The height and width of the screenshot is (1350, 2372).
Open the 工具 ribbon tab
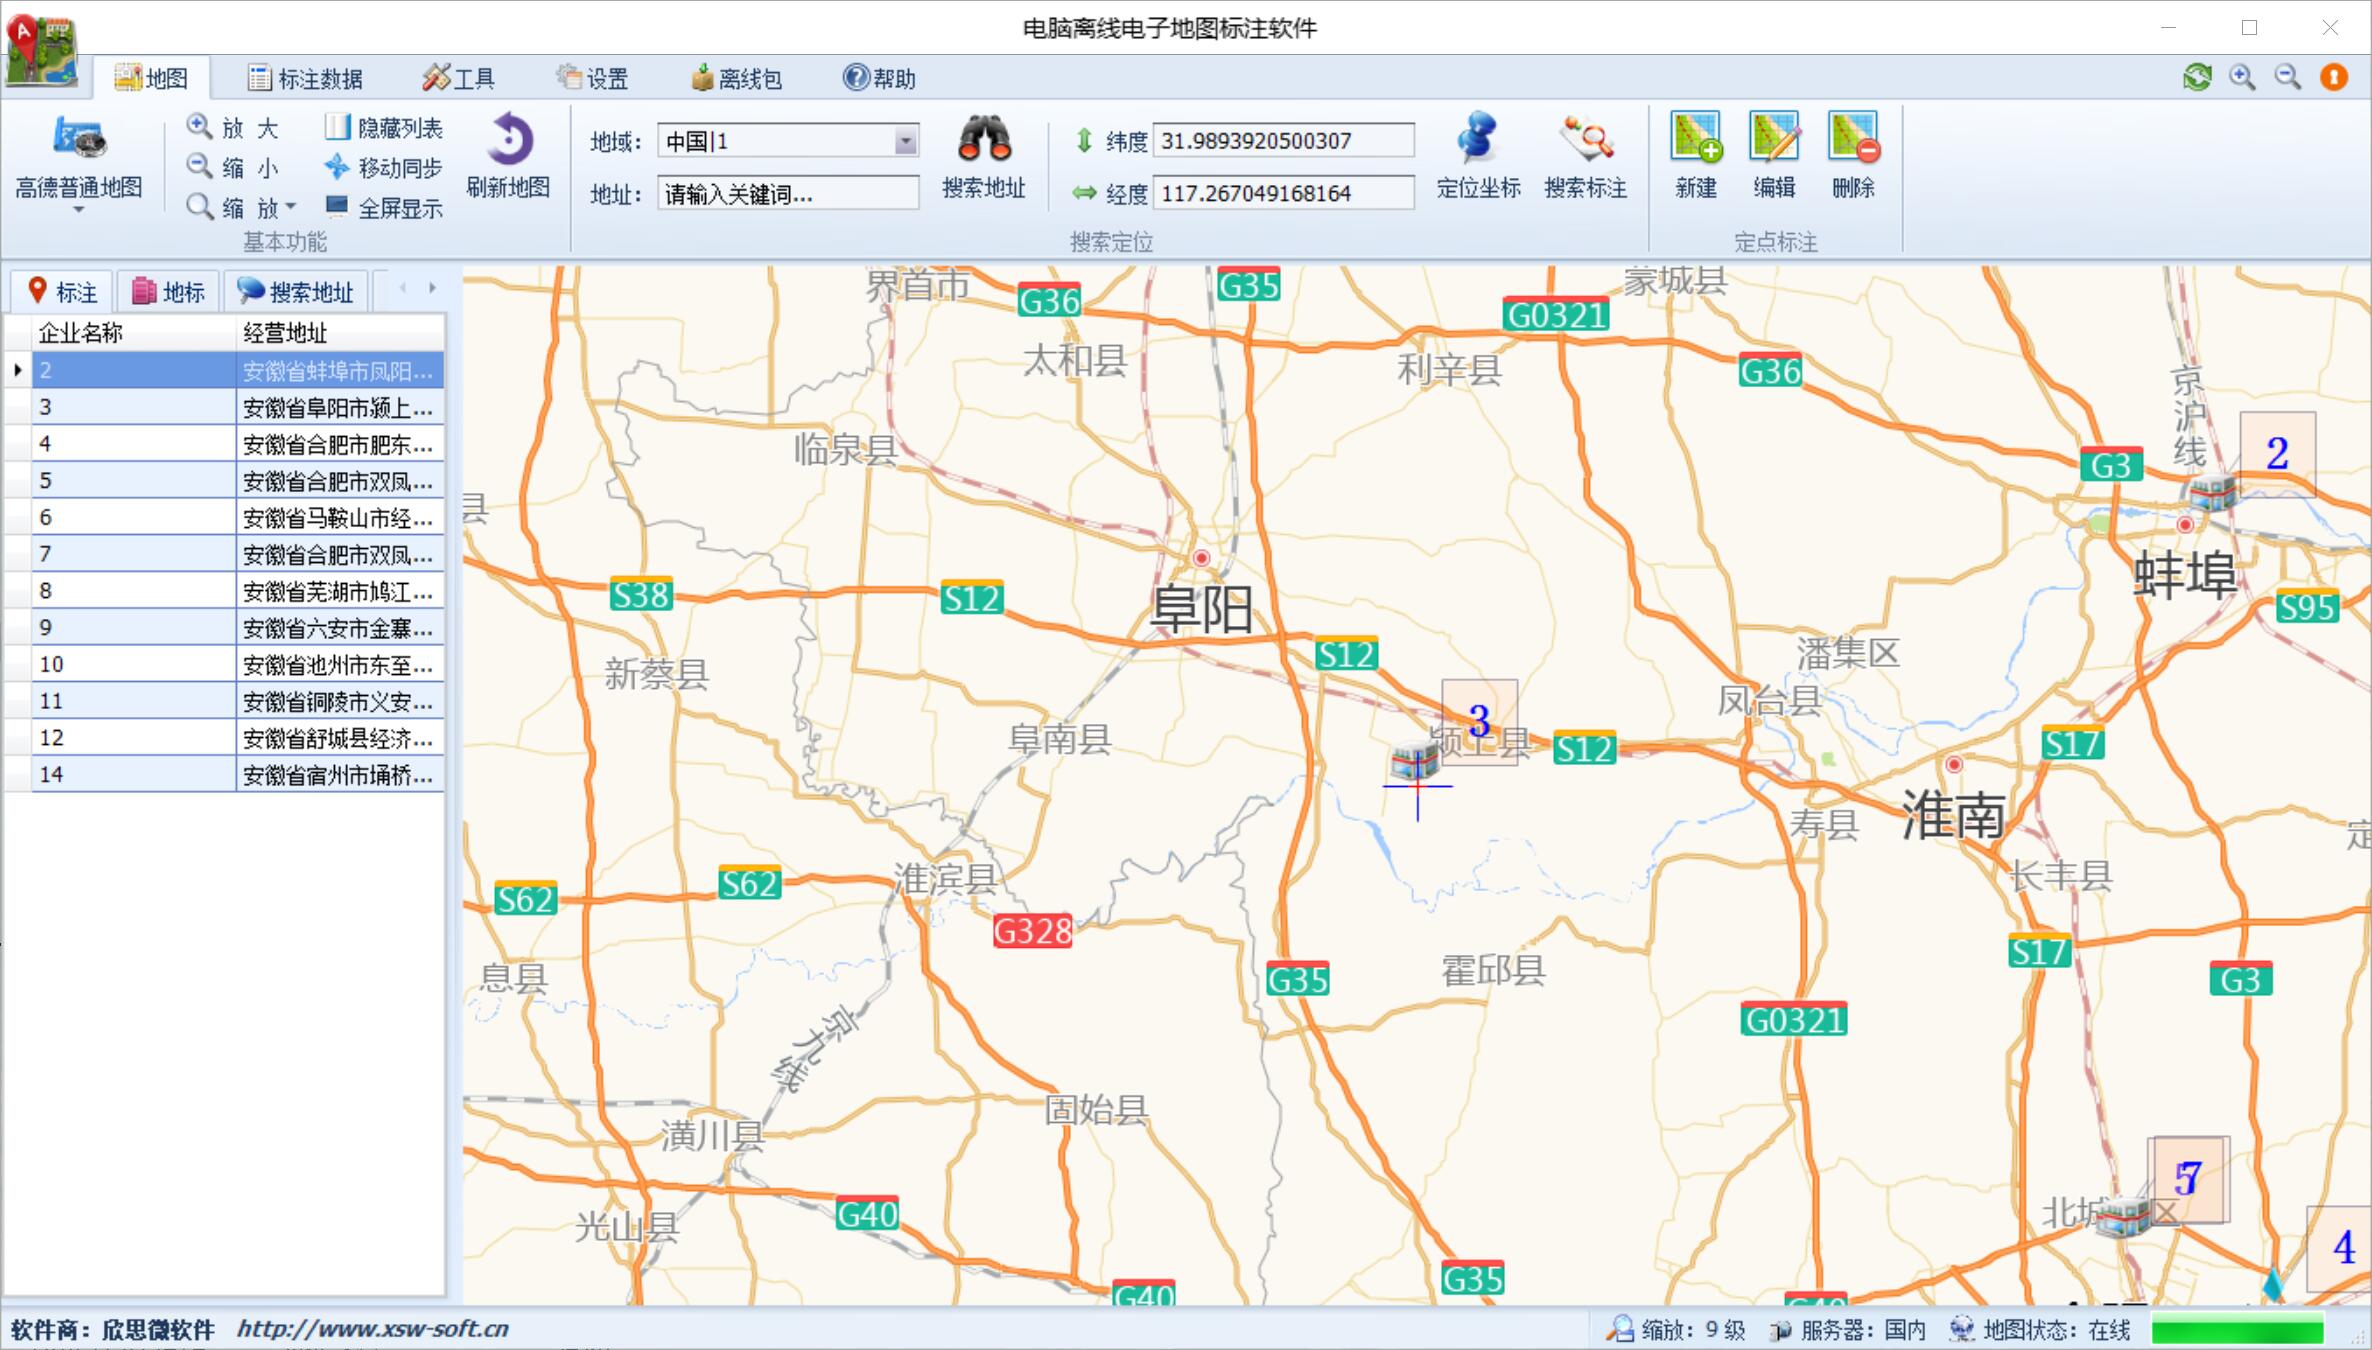pos(459,78)
